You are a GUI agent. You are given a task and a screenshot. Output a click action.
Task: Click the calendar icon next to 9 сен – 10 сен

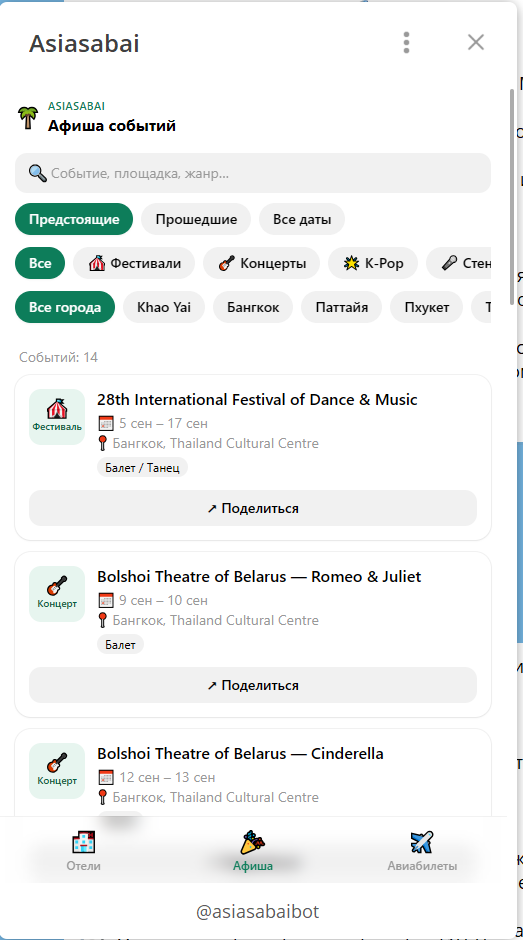point(106,601)
